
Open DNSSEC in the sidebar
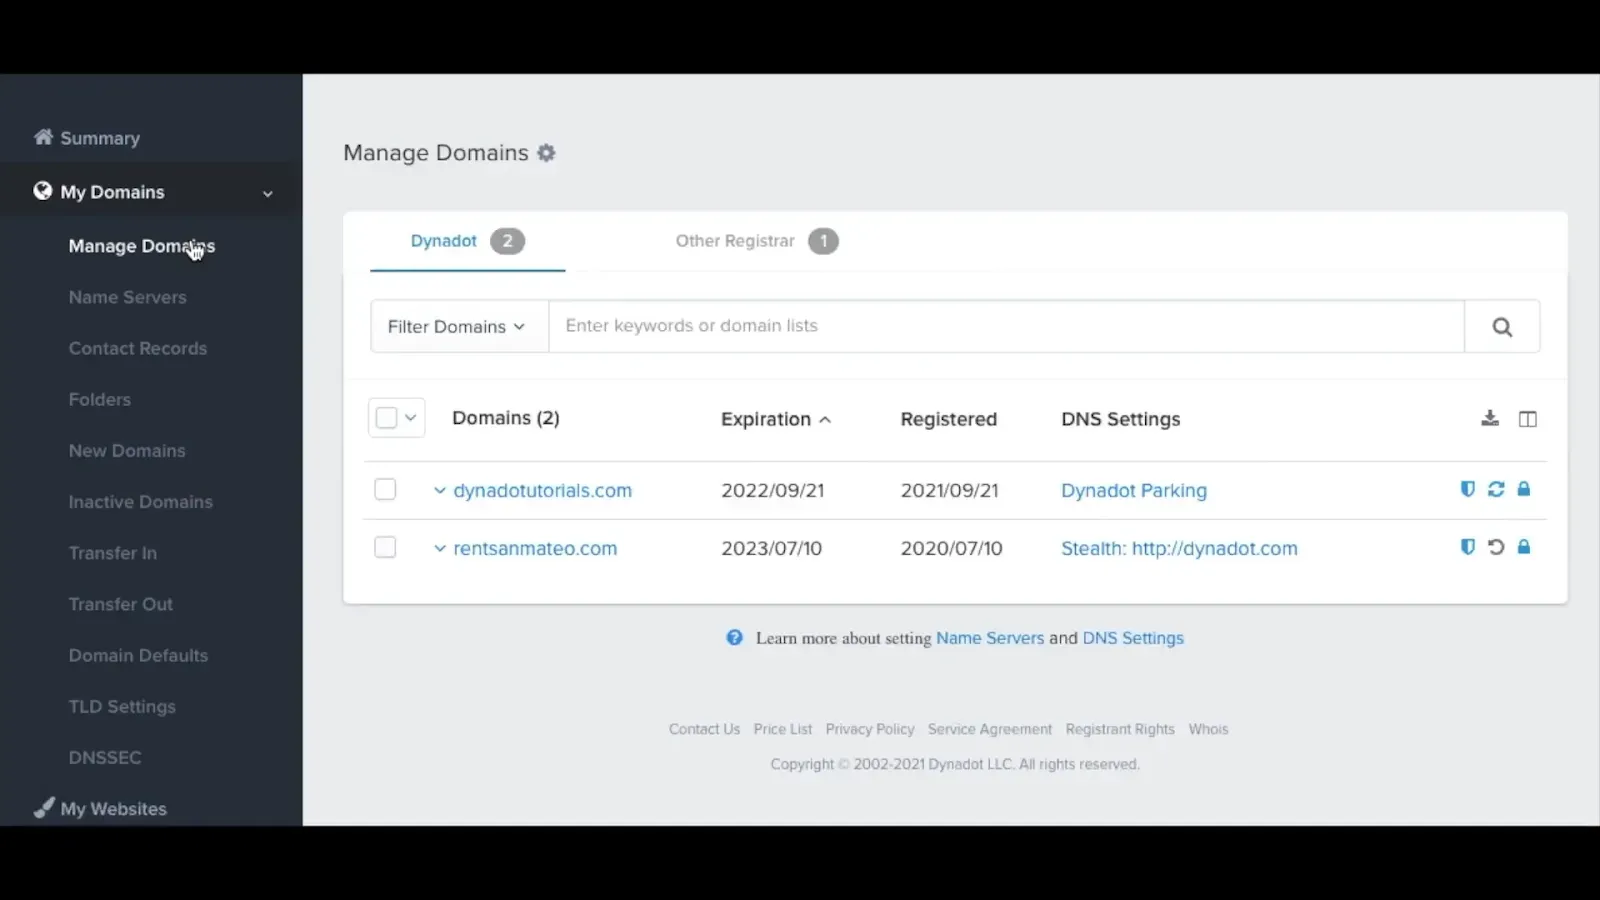tap(105, 757)
